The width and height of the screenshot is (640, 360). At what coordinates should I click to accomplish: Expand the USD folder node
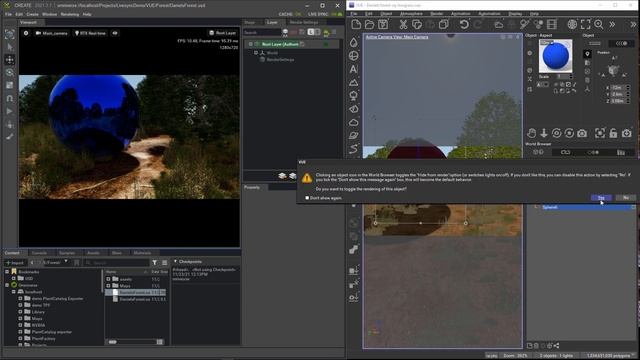tap(13, 278)
